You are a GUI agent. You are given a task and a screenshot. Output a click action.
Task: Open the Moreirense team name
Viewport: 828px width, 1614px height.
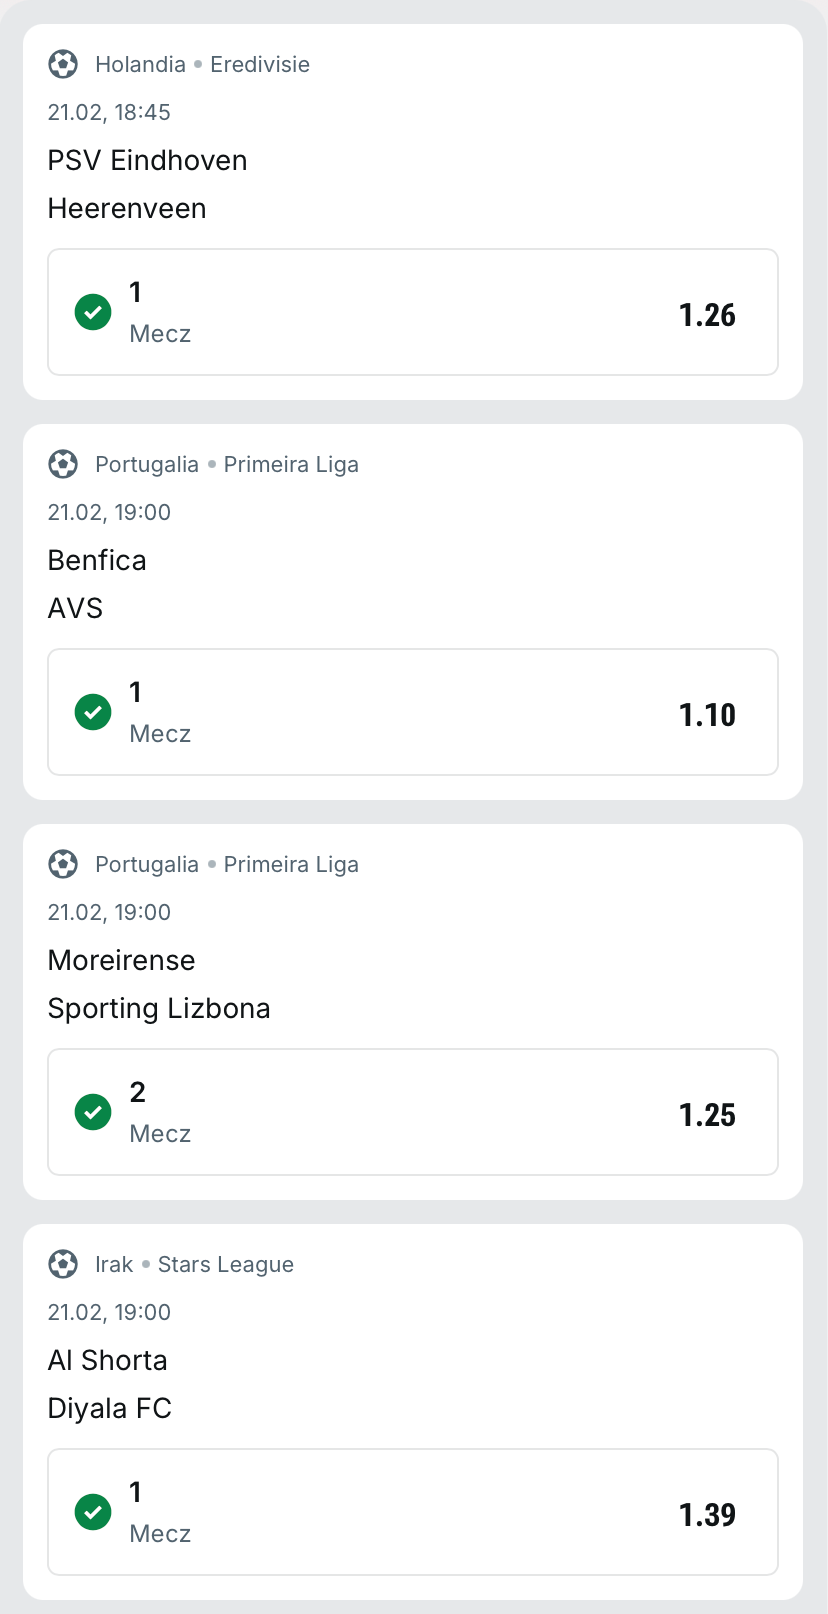121,960
